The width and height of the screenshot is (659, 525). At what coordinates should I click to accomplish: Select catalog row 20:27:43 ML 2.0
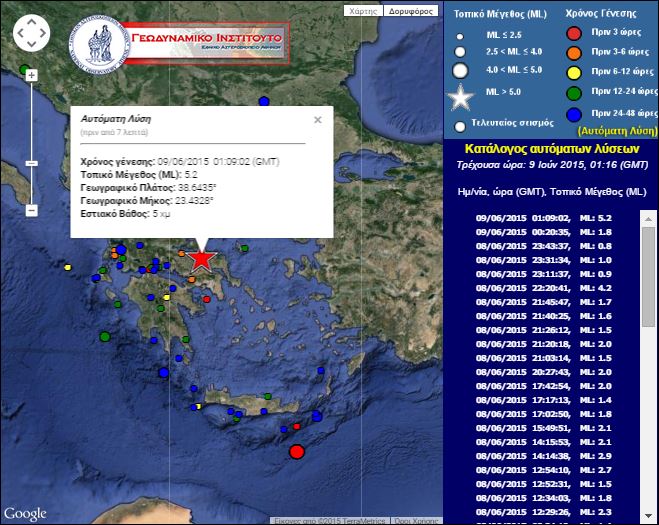point(543,372)
